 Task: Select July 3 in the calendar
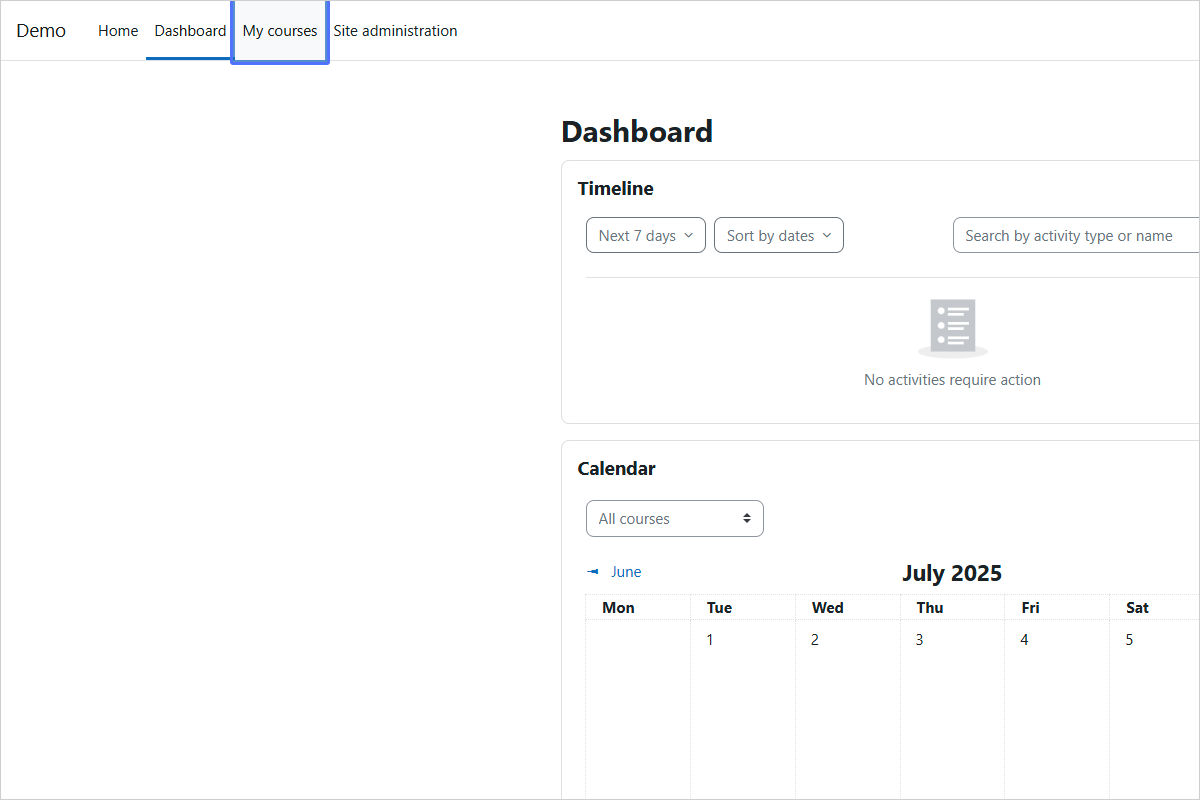pyautogui.click(x=920, y=640)
